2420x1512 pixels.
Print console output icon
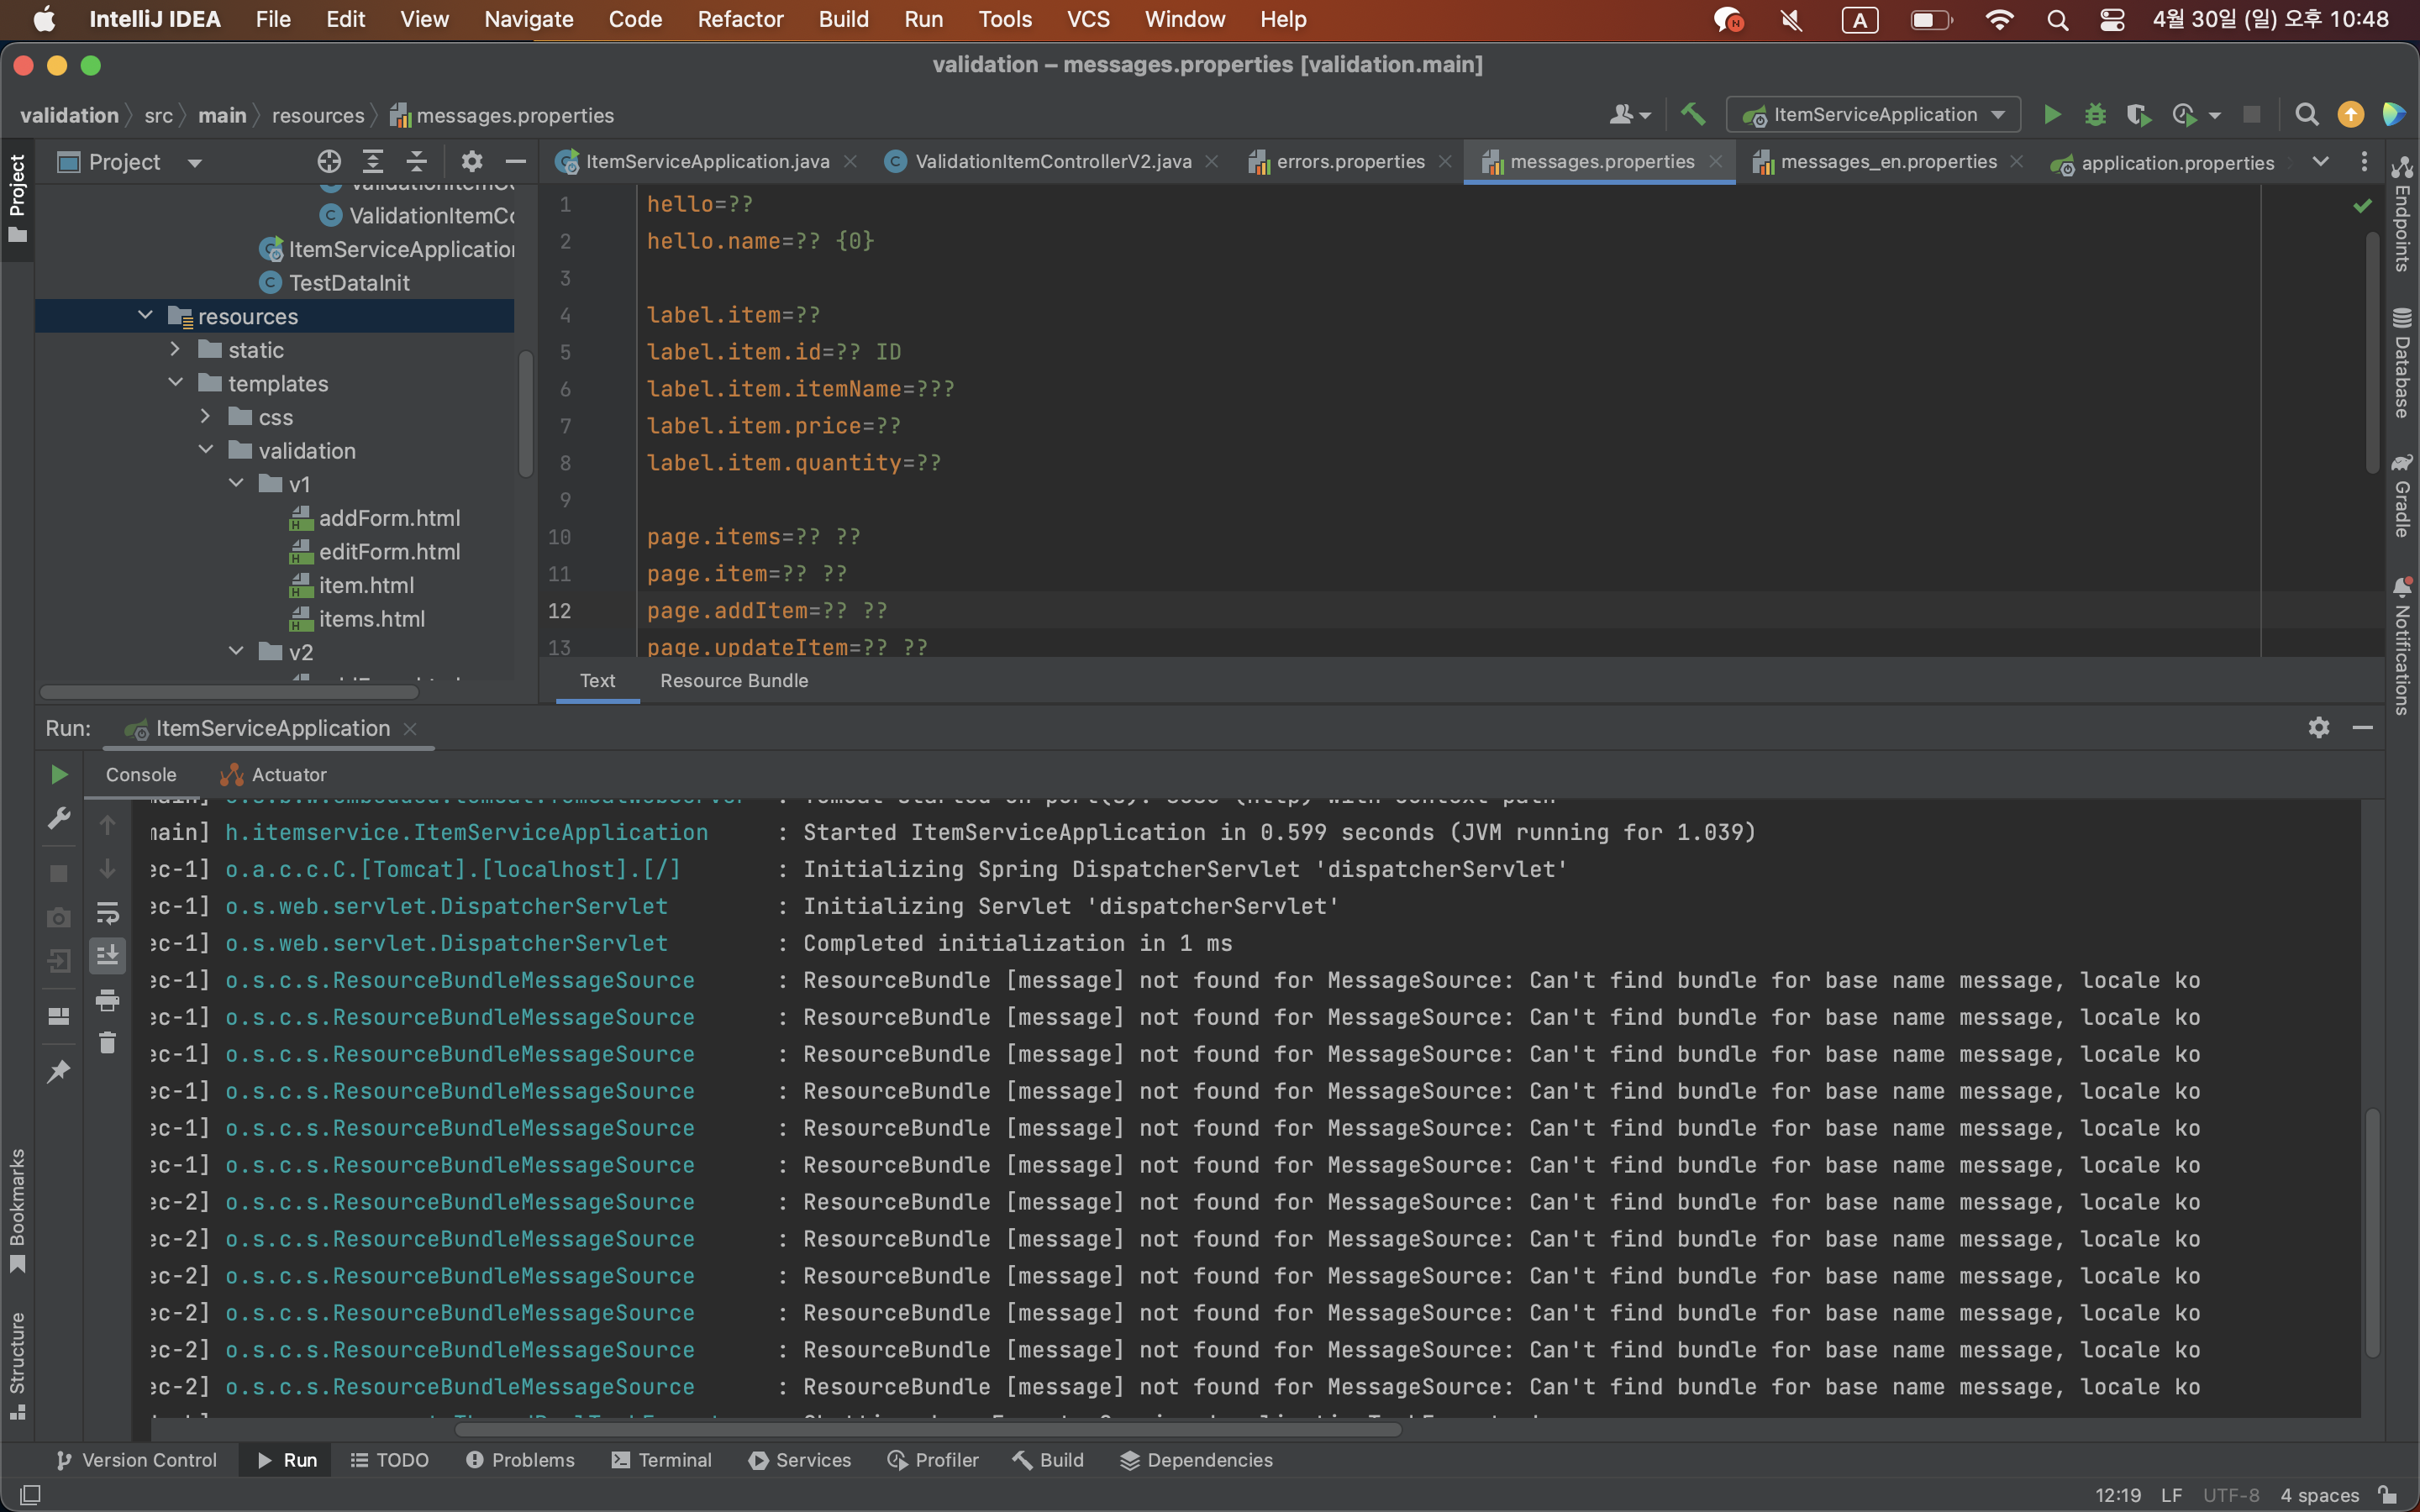coord(107,1000)
